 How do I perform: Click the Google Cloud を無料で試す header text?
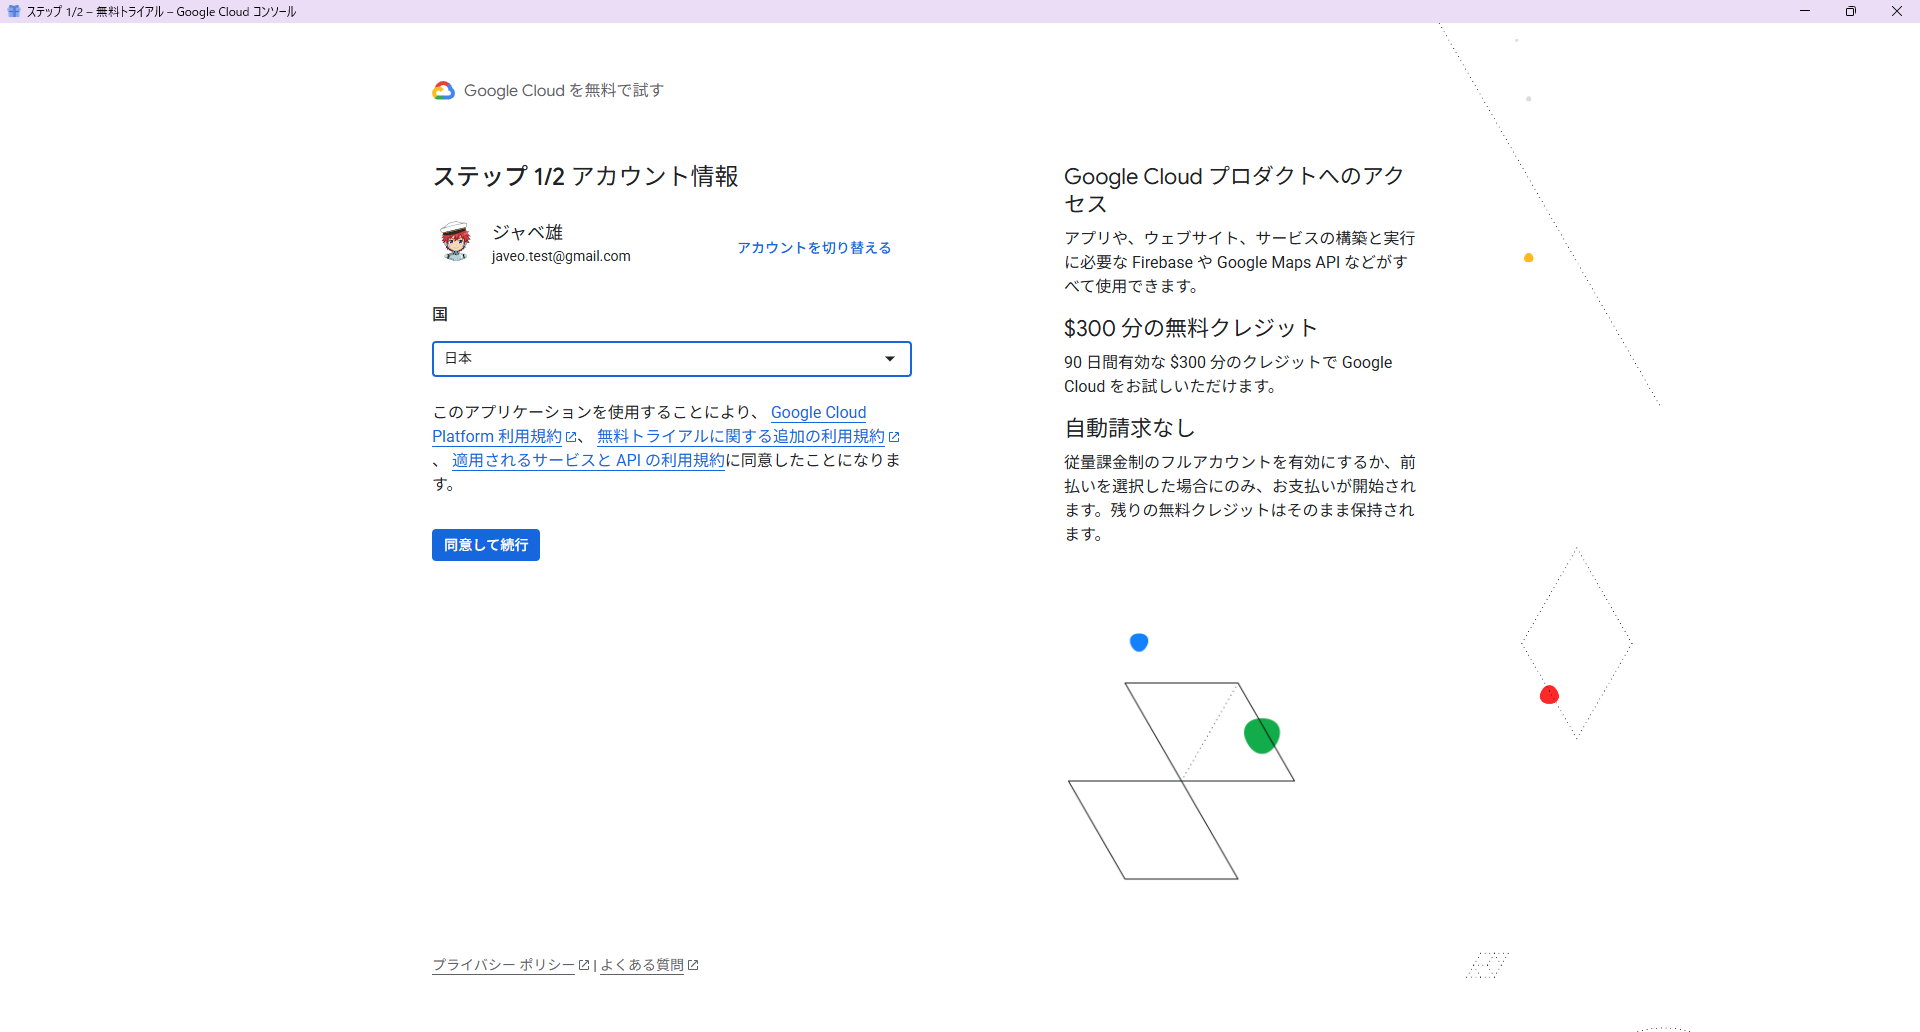(x=564, y=91)
